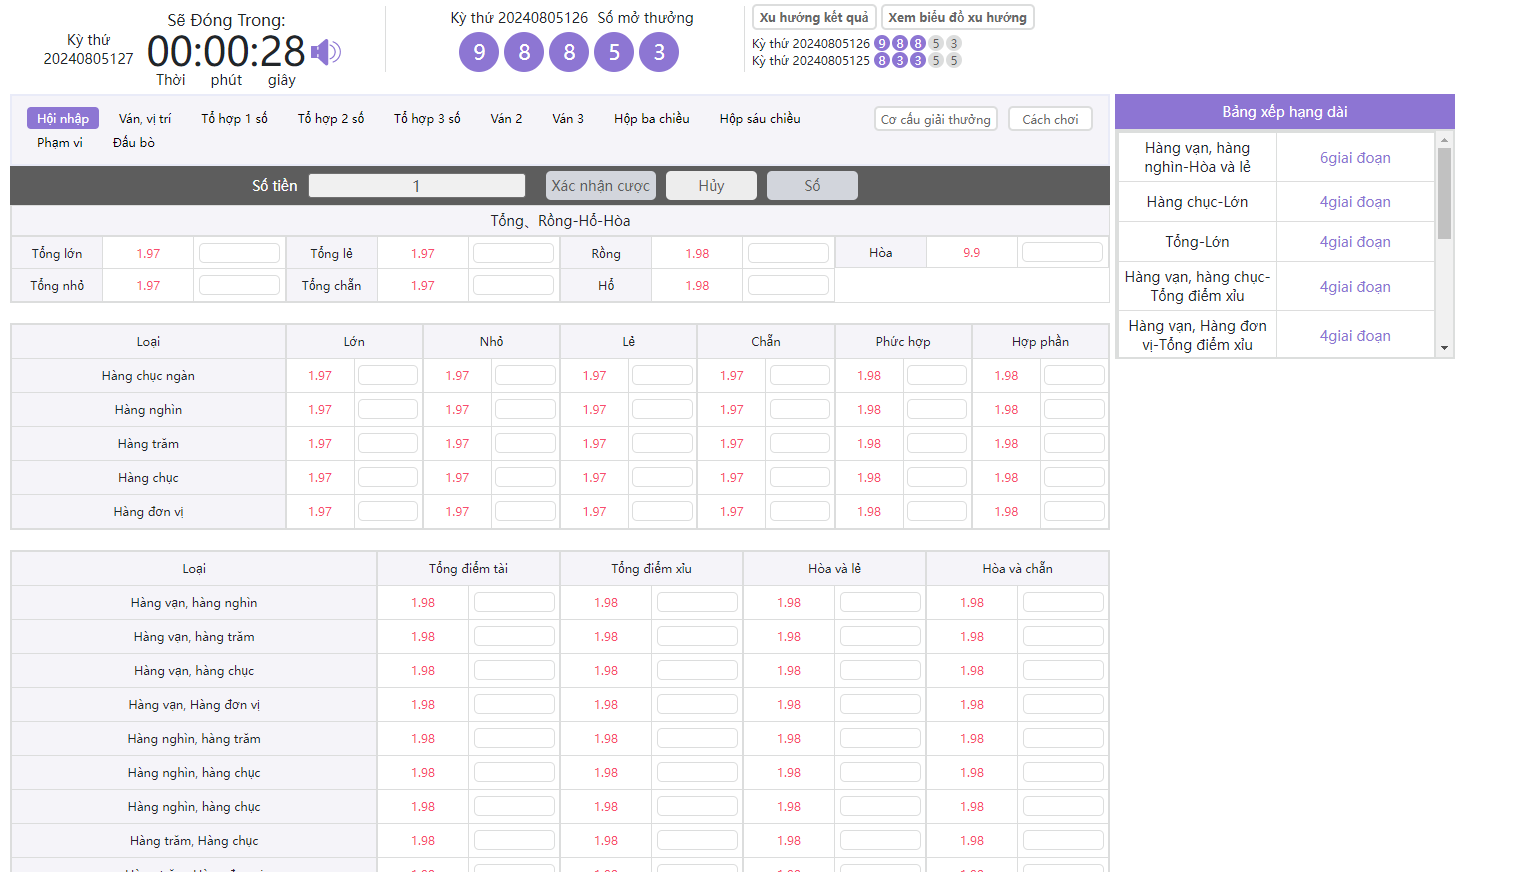Select the Tổ hợp 2 số tab

click(331, 118)
